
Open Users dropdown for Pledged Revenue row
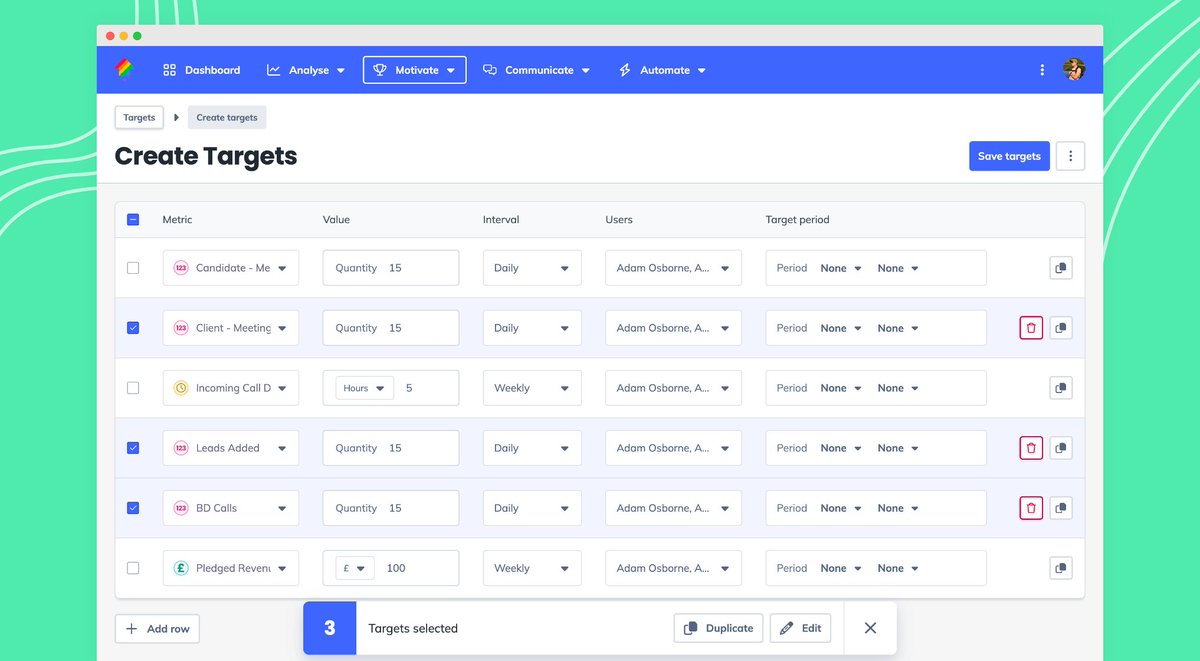(x=673, y=568)
